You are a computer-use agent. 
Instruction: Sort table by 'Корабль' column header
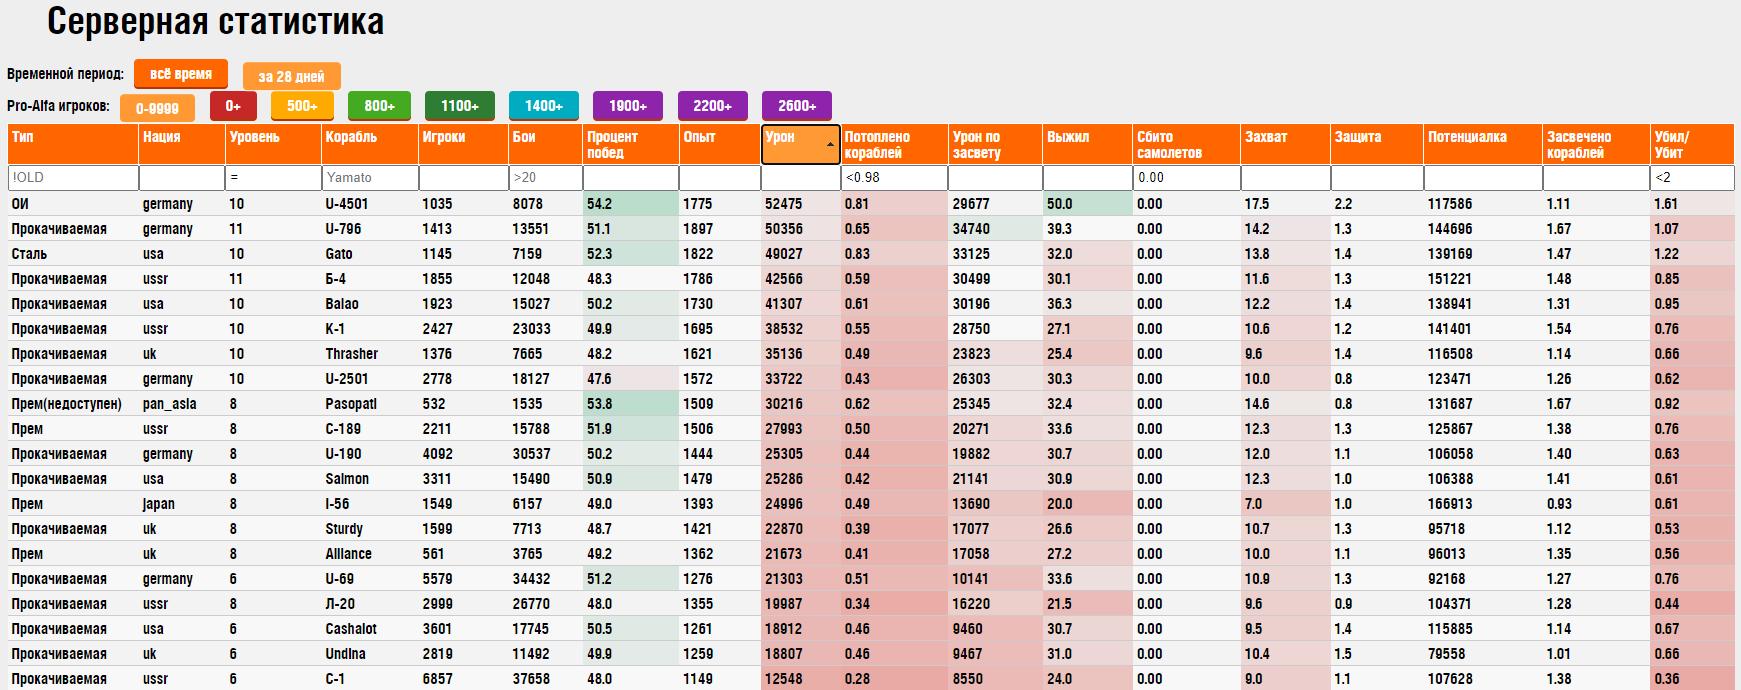(370, 144)
